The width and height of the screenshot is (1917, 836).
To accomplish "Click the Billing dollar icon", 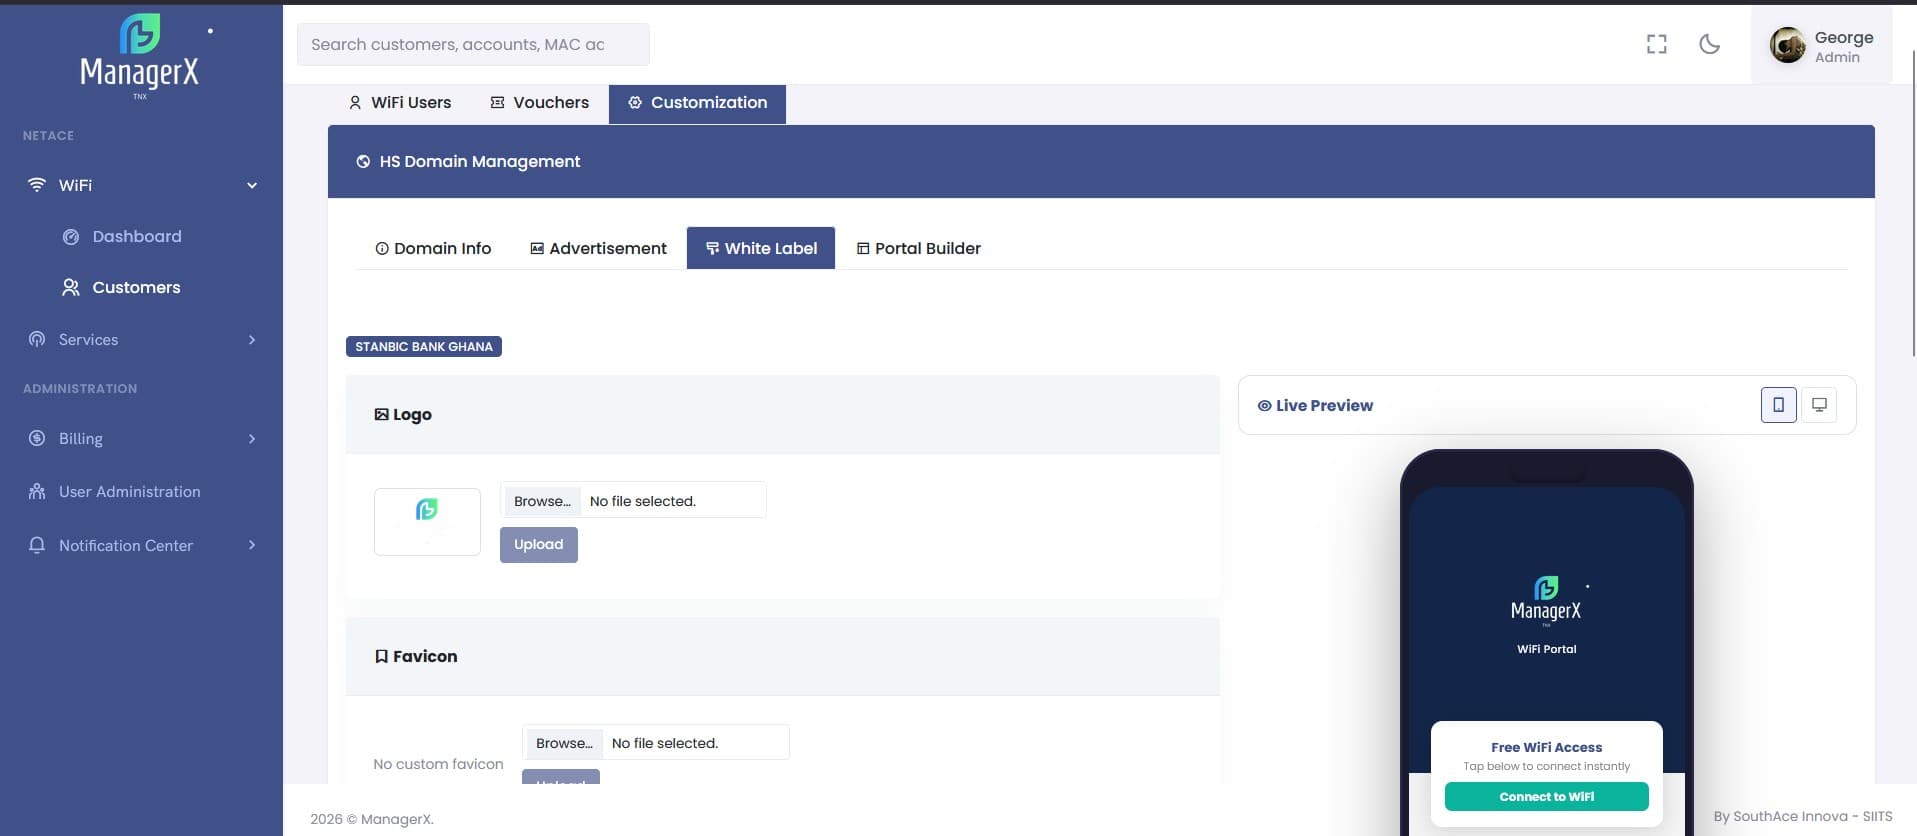I will 37,438.
